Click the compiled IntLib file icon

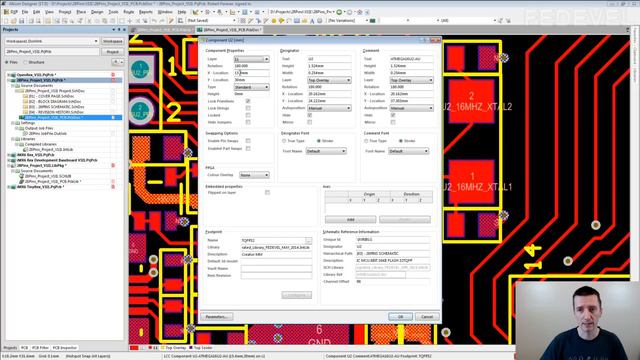pos(25,150)
